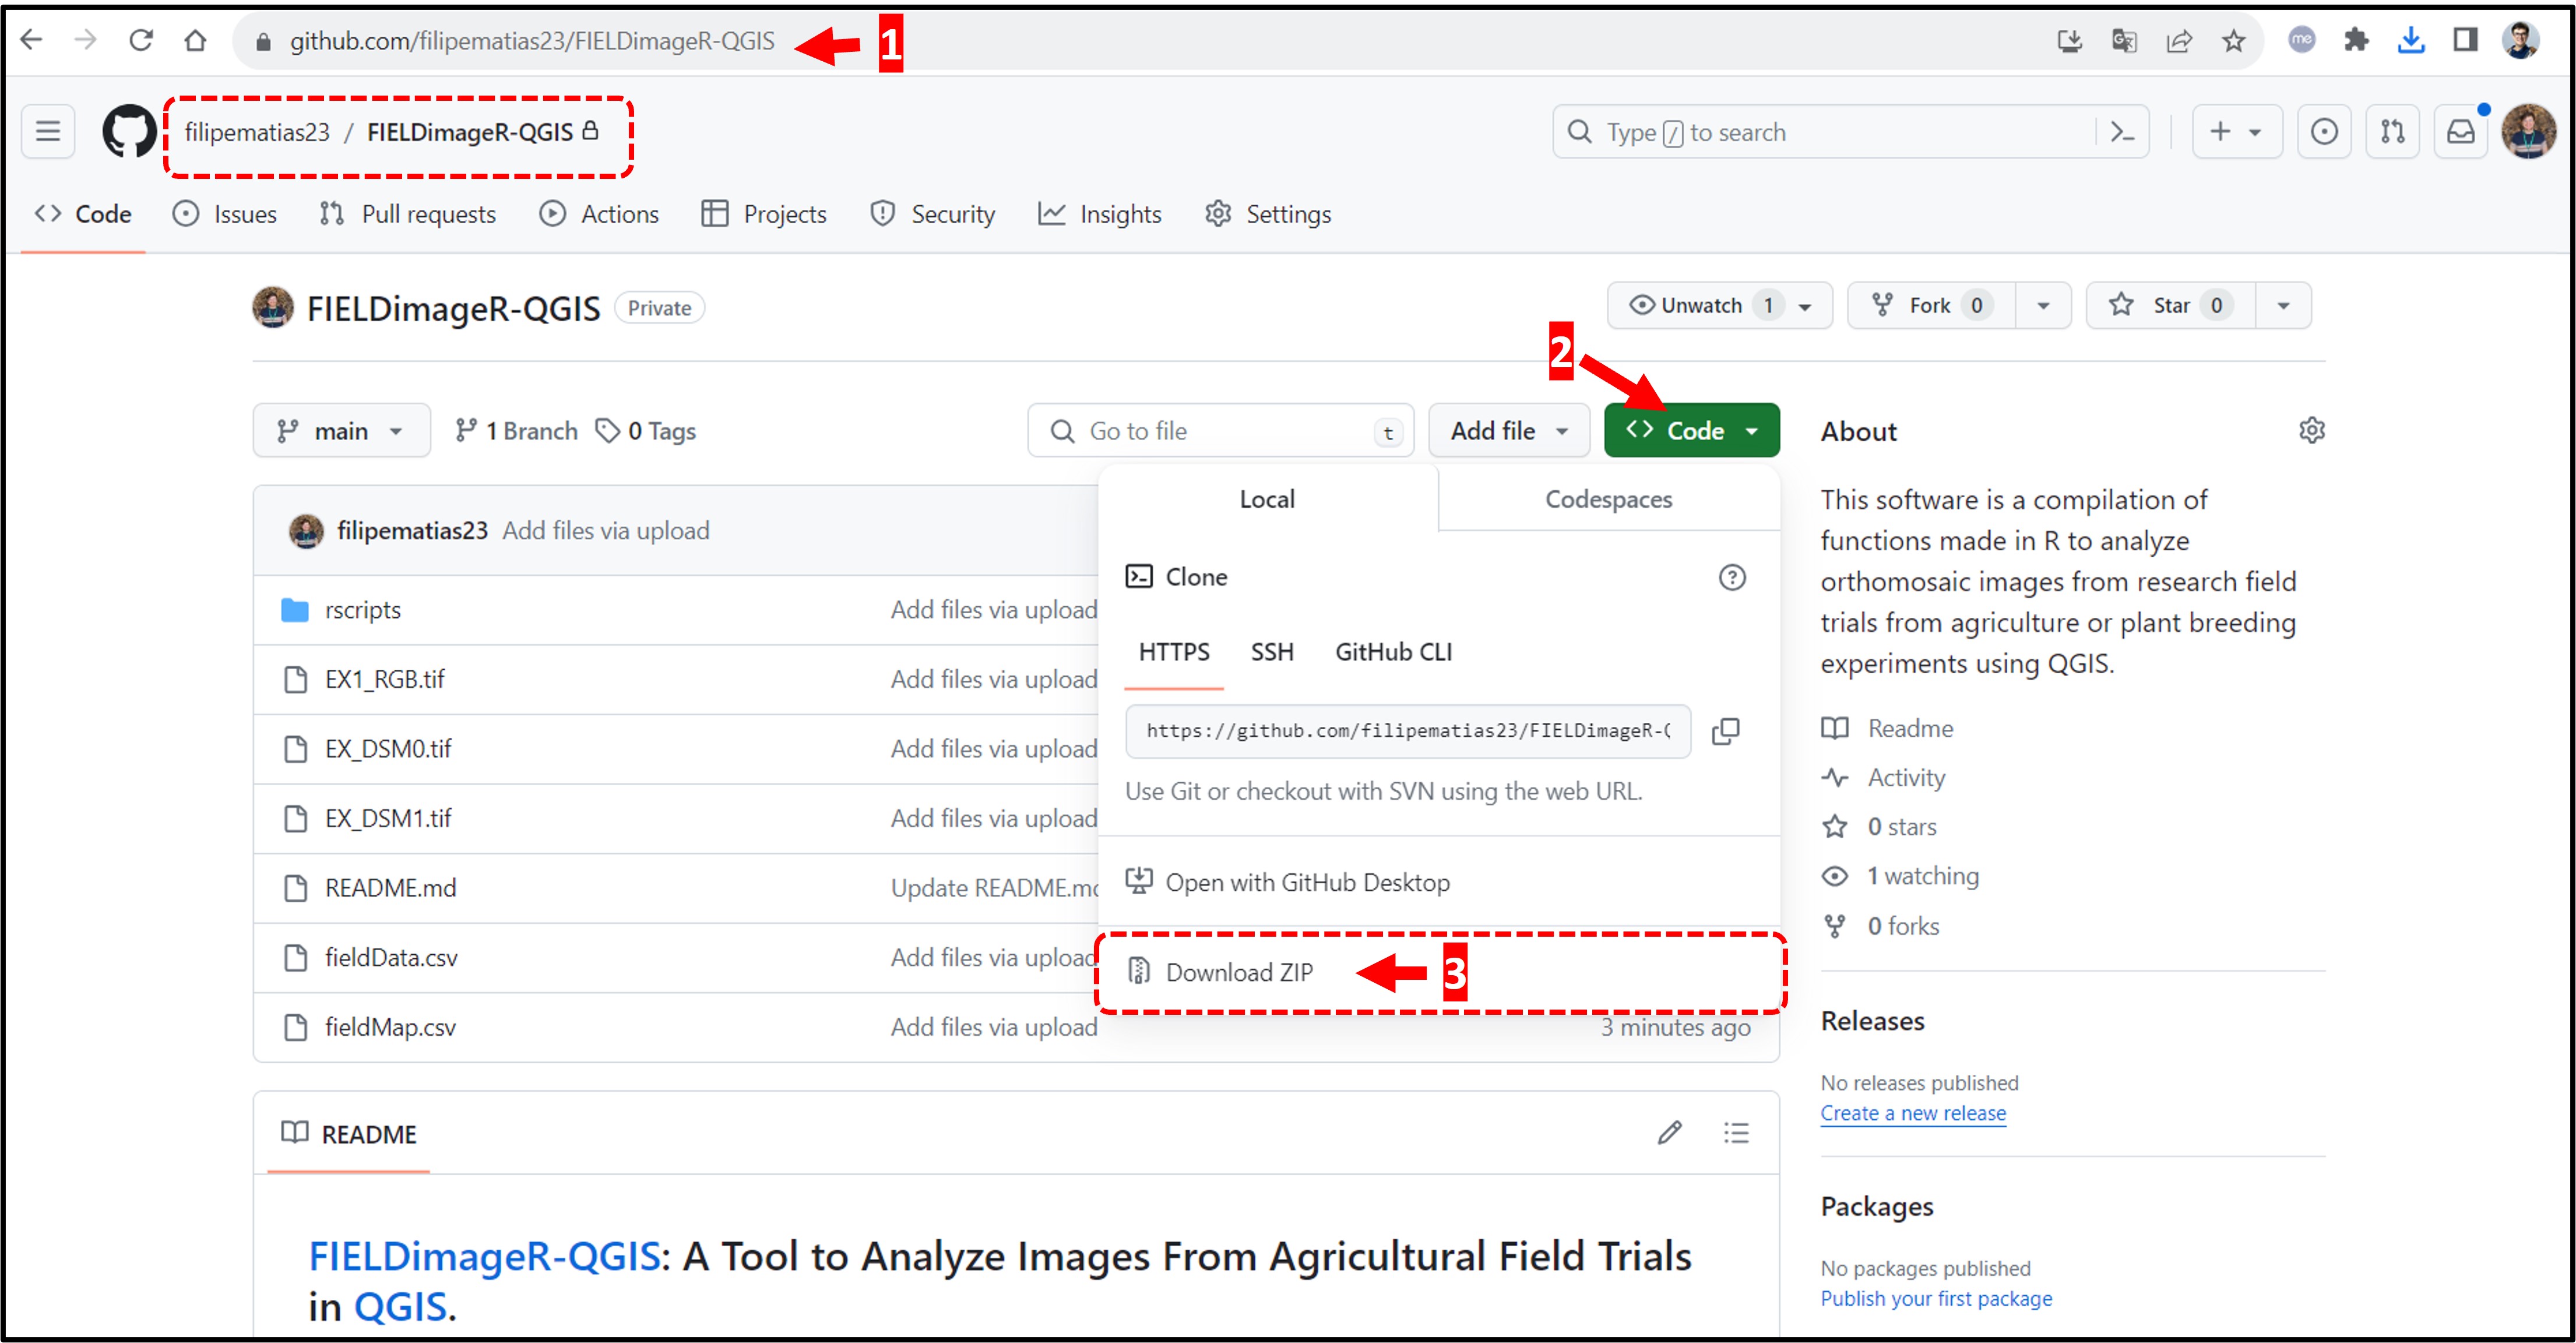The height and width of the screenshot is (1343, 2576).
Task: Copy the HTTPS clone URL to clipboard
Action: coord(1725,731)
